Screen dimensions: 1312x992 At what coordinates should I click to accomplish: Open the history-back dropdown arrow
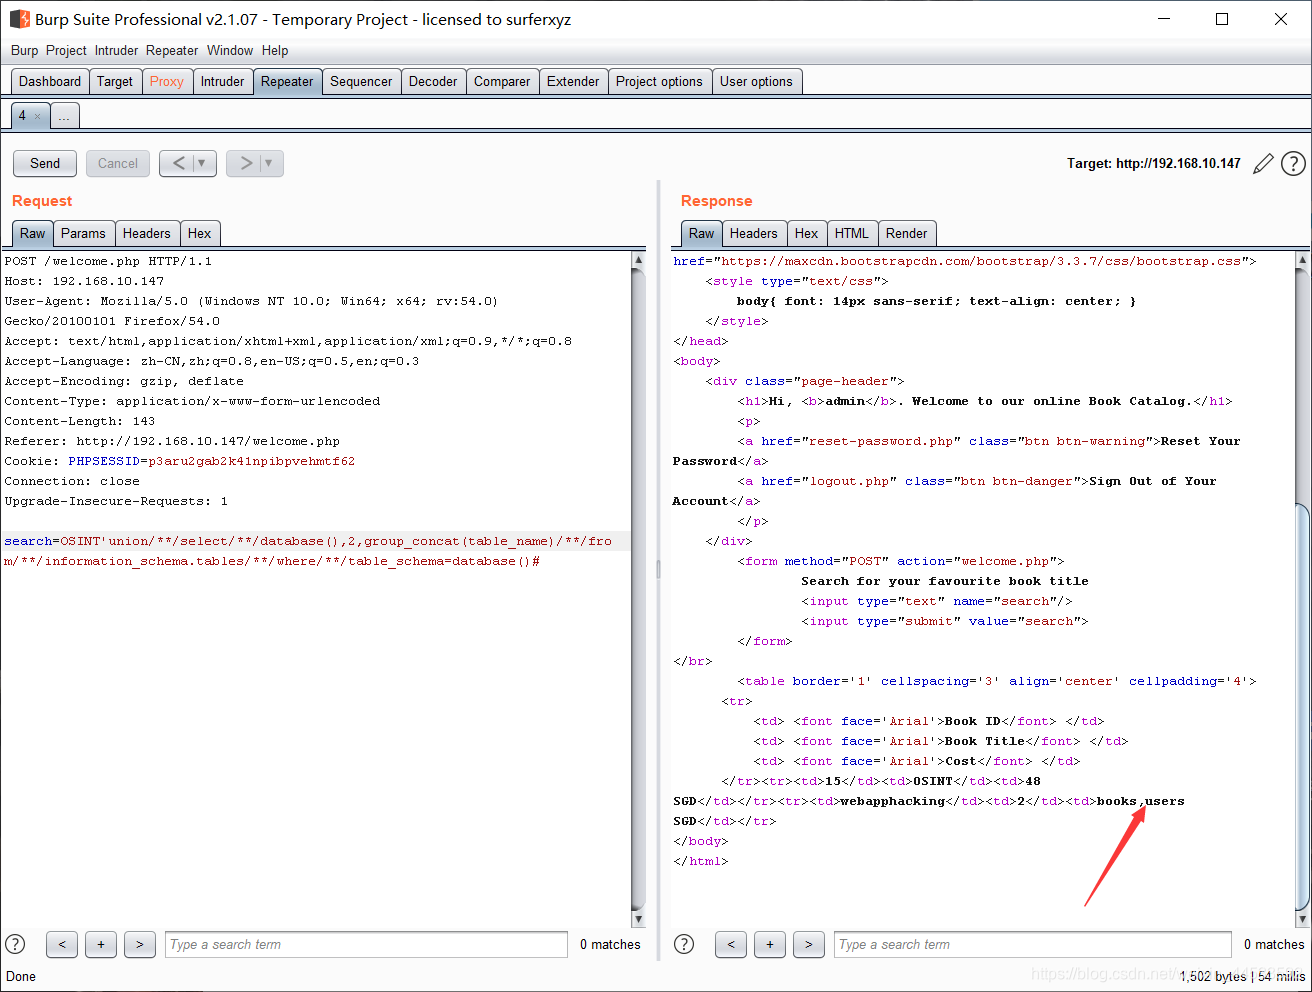tap(203, 163)
